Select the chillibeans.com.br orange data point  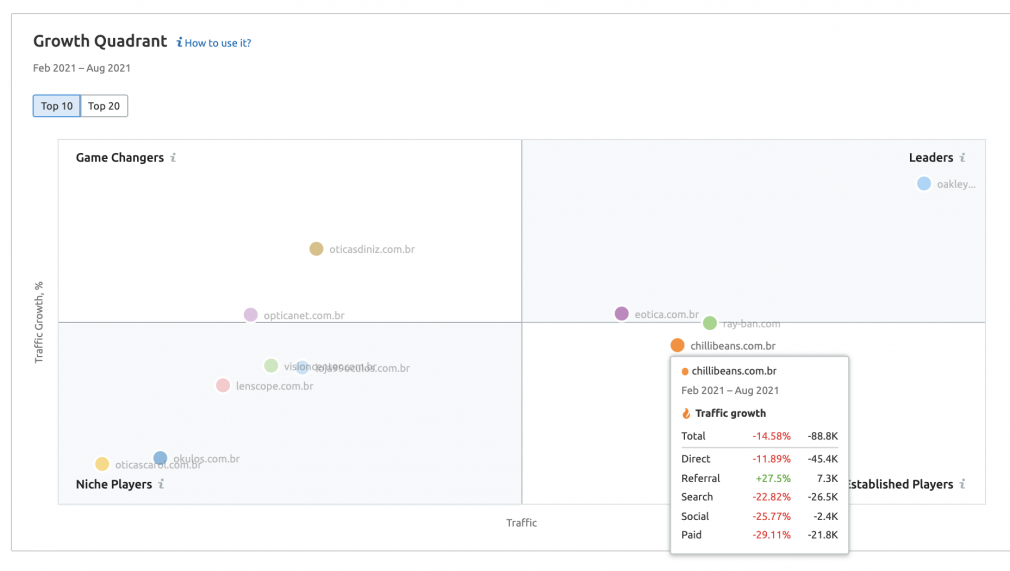[677, 345]
